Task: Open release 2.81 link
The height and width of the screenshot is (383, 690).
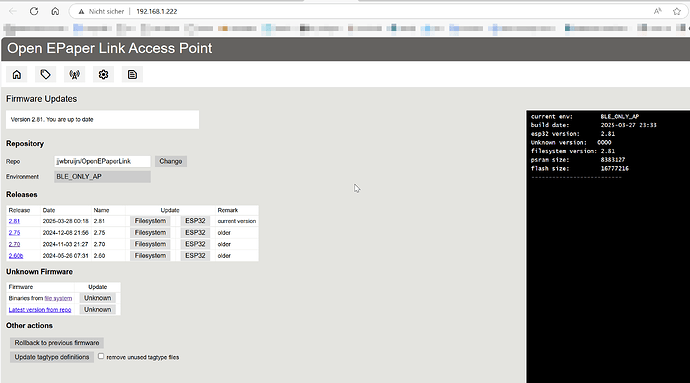Action: [x=14, y=221]
